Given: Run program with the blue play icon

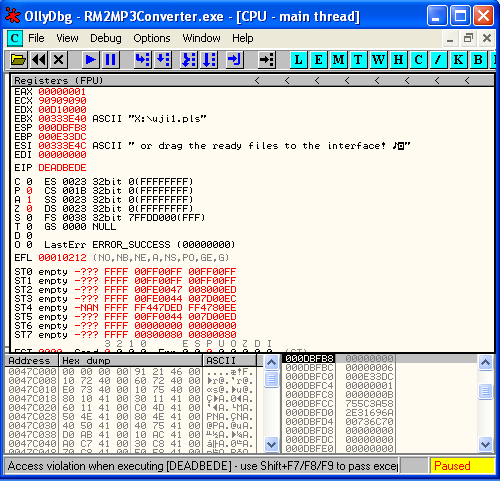Looking at the screenshot, I should pos(90,60).
